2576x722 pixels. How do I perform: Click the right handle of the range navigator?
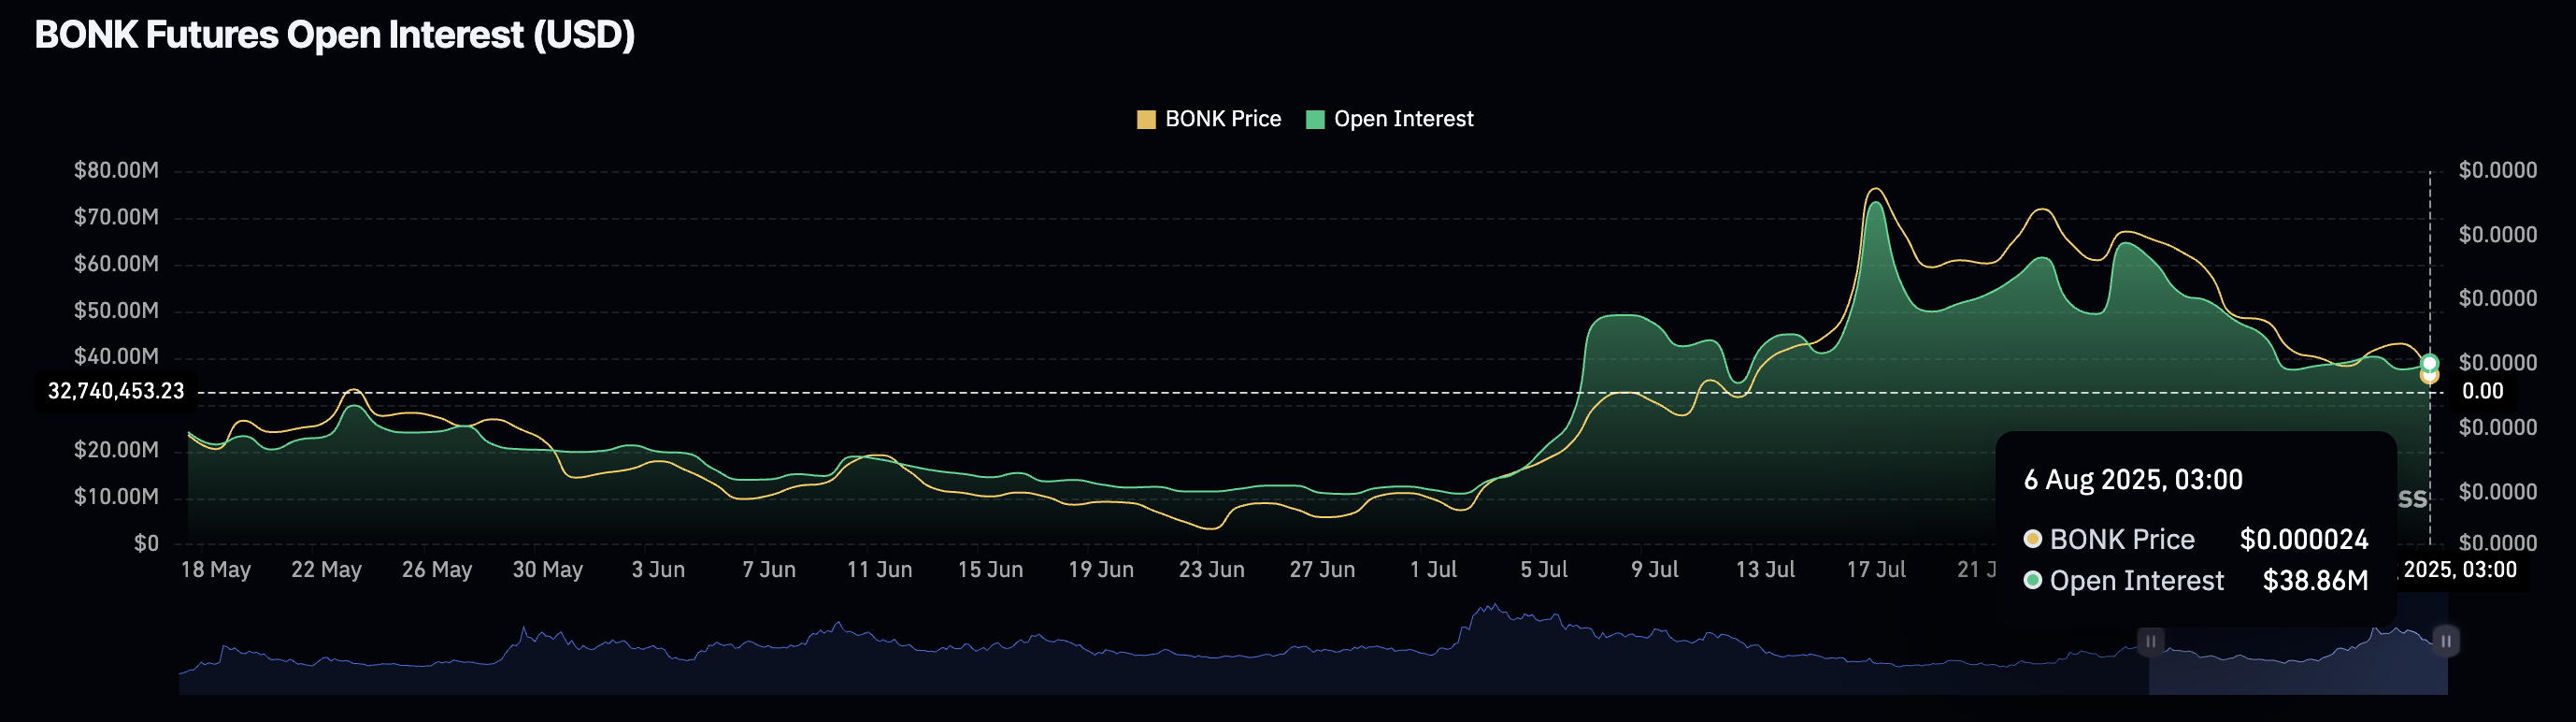tap(2446, 641)
